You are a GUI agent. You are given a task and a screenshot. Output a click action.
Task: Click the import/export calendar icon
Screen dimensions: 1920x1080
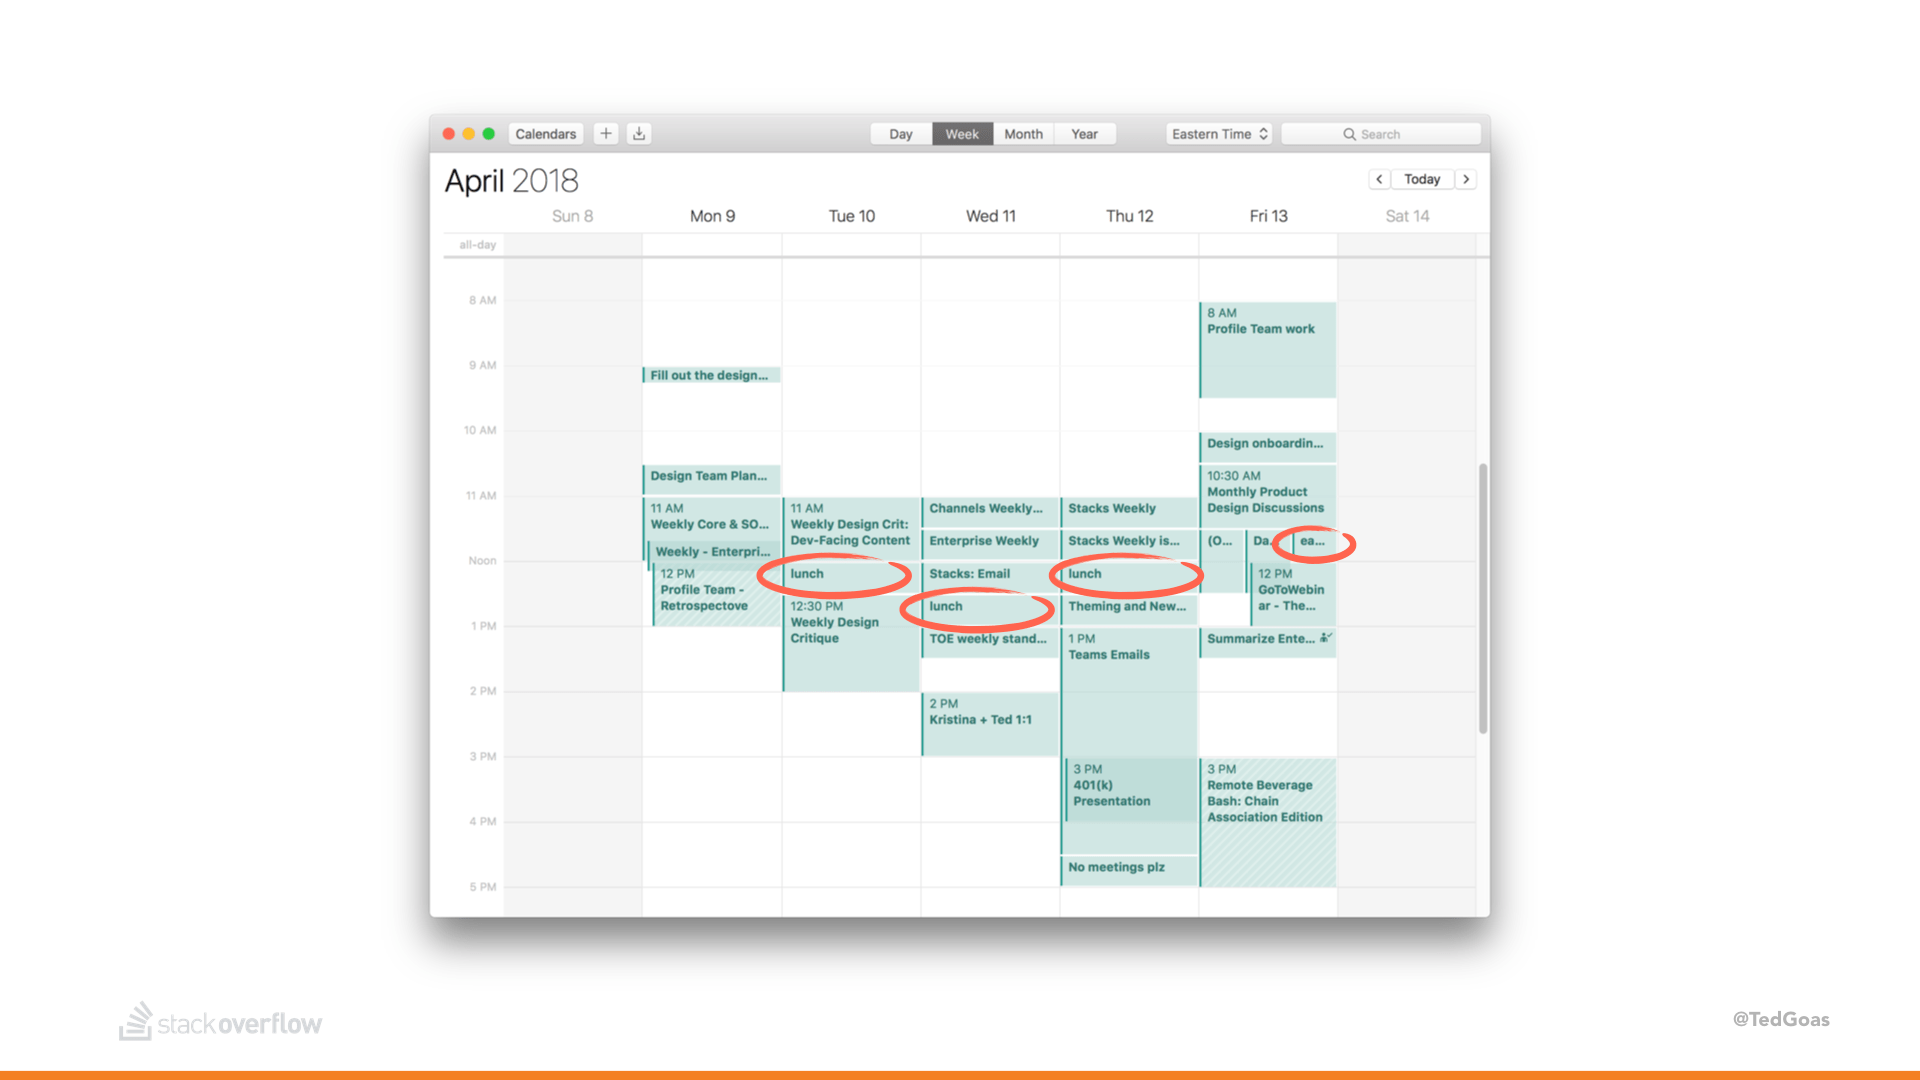tap(637, 133)
